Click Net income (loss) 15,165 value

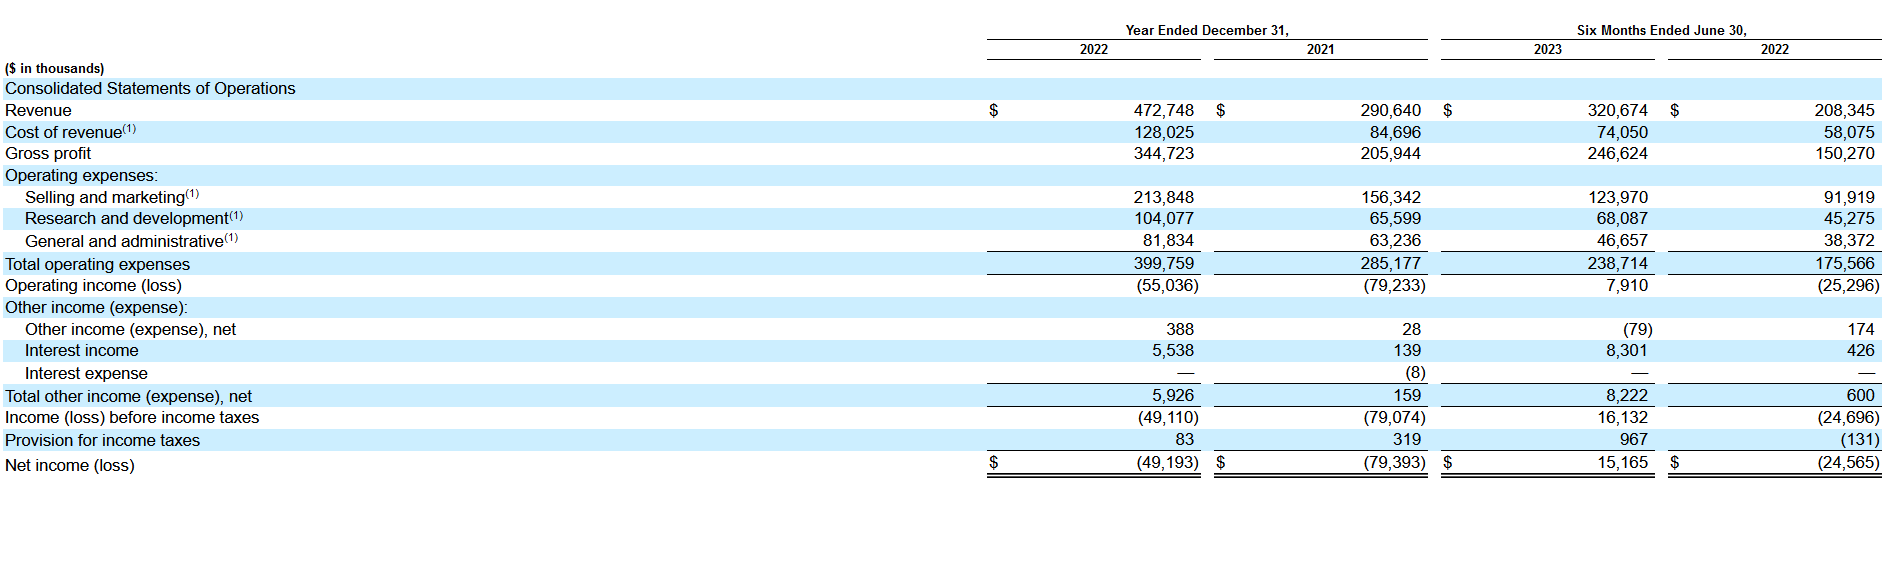coord(1622,462)
